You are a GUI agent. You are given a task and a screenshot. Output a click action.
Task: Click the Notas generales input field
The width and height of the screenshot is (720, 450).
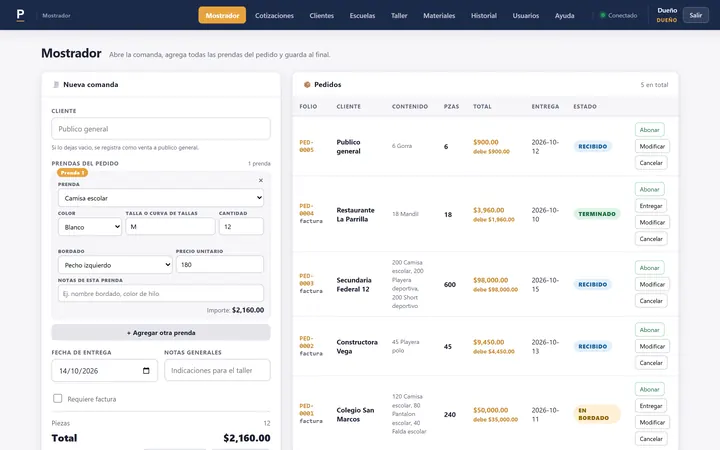(217, 370)
